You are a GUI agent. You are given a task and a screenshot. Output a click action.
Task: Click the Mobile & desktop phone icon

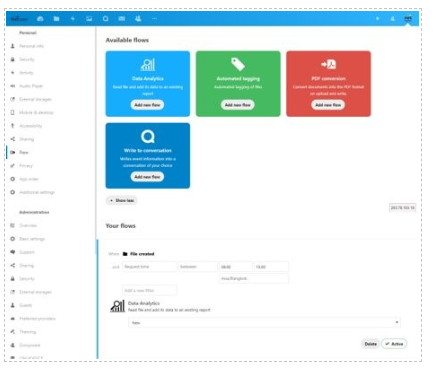(13, 112)
